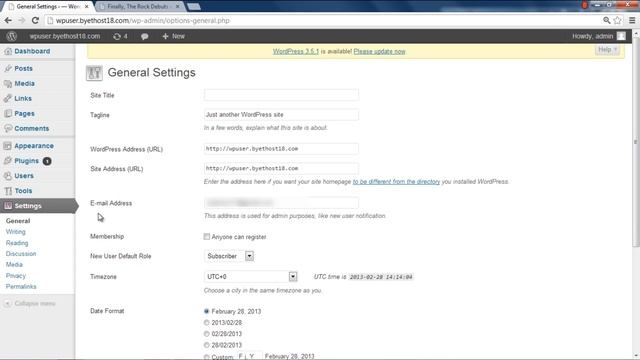Click the custom date format text box

pos(249,356)
